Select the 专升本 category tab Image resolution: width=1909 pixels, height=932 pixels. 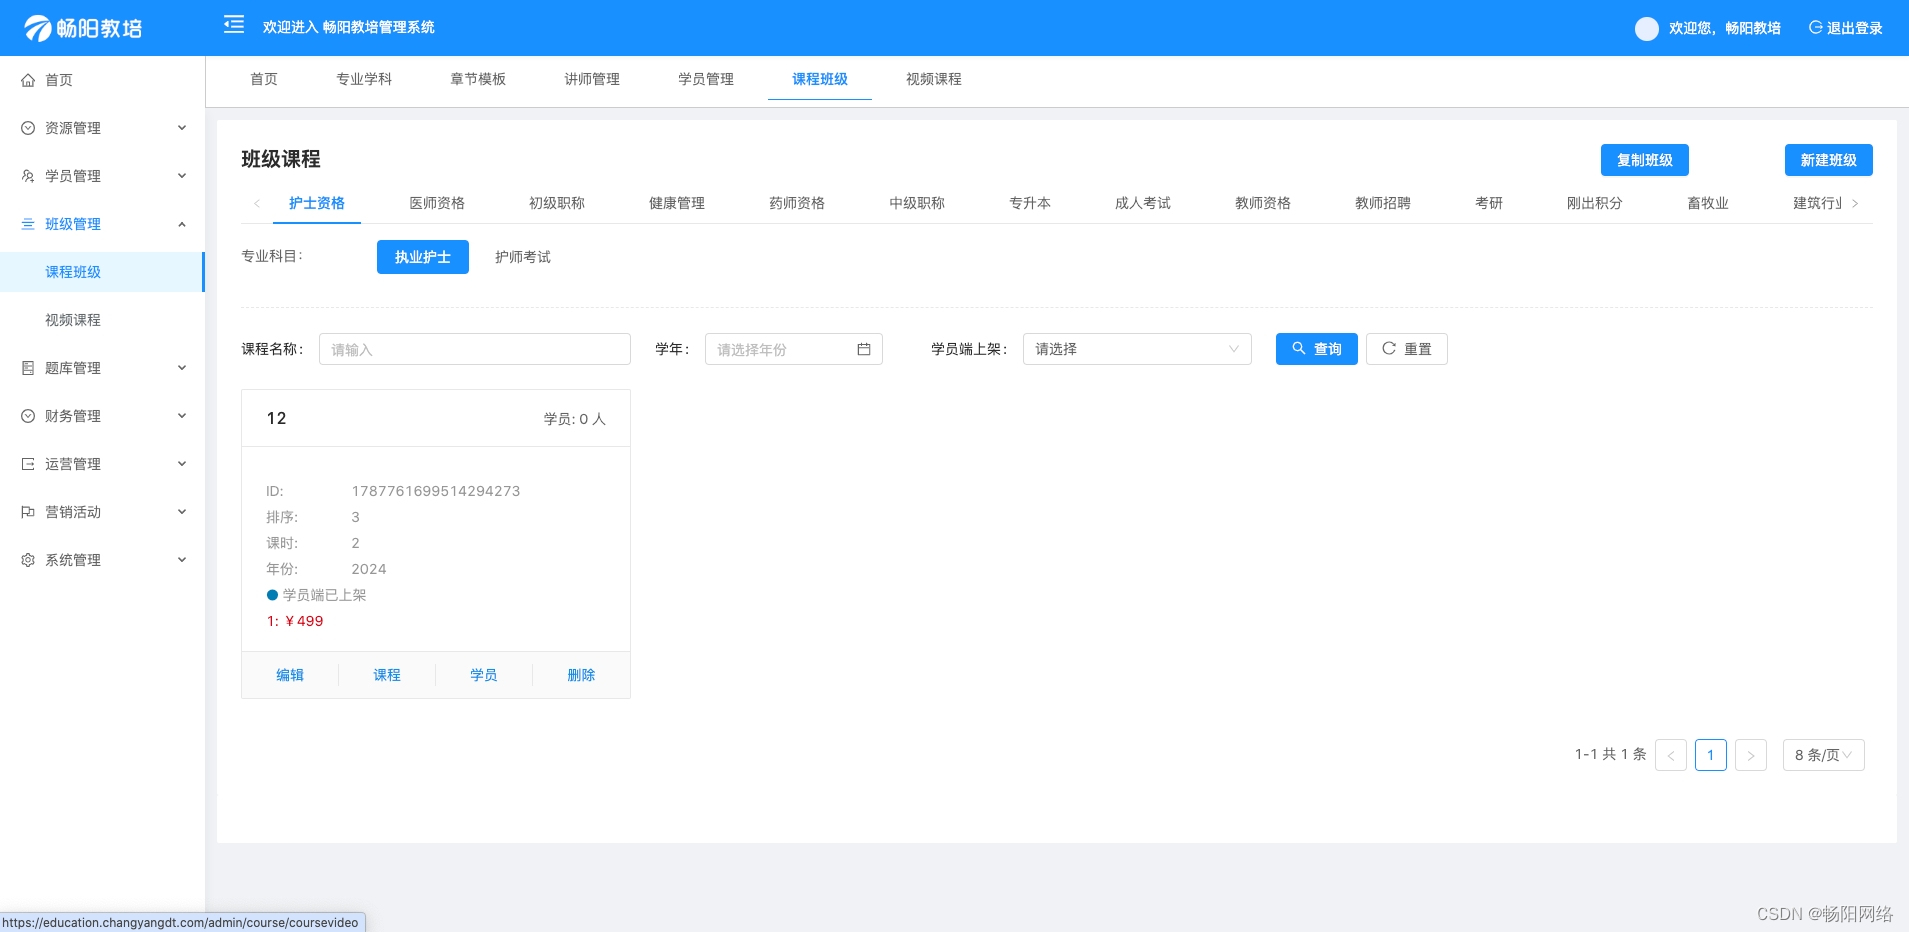(1030, 203)
